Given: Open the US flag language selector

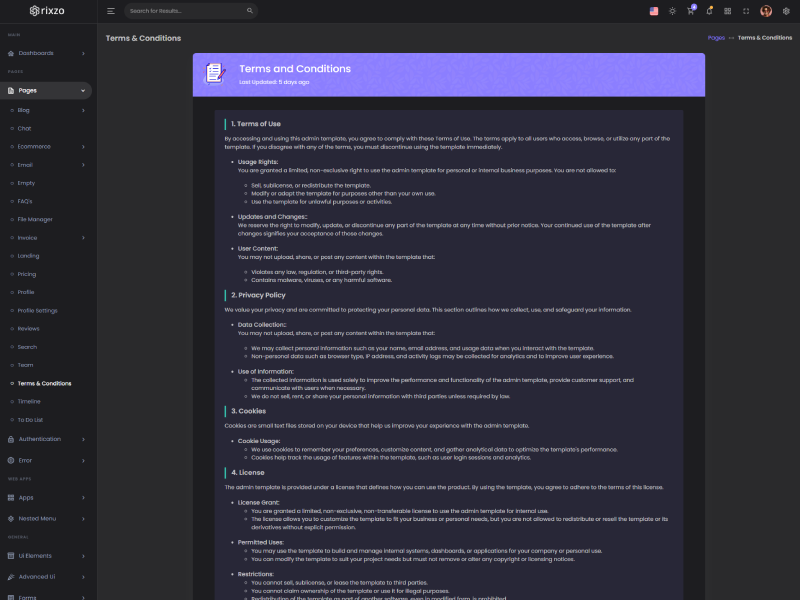Looking at the screenshot, I should click(x=653, y=11).
